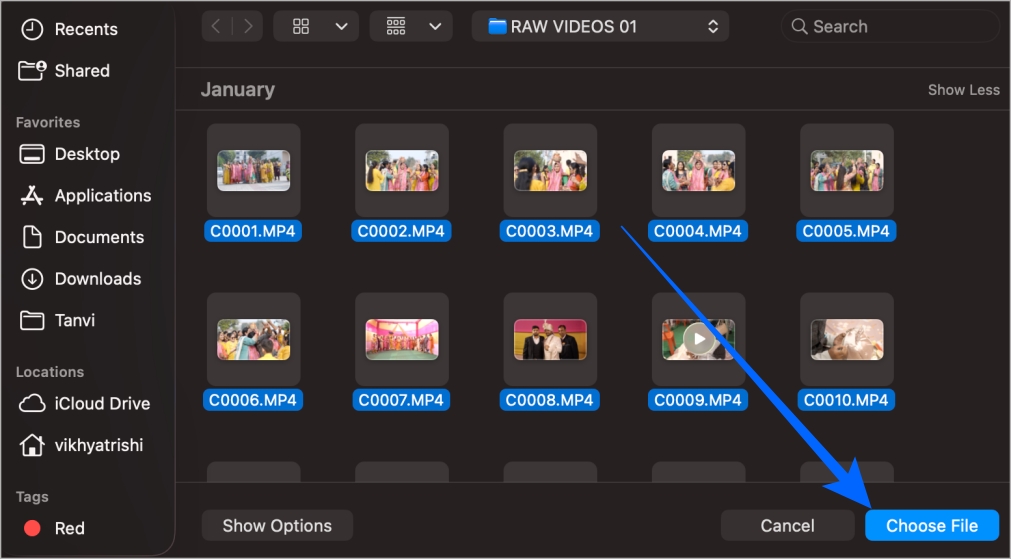Select the Red tag
Screen dimensions: 1011x559
click(x=54, y=528)
